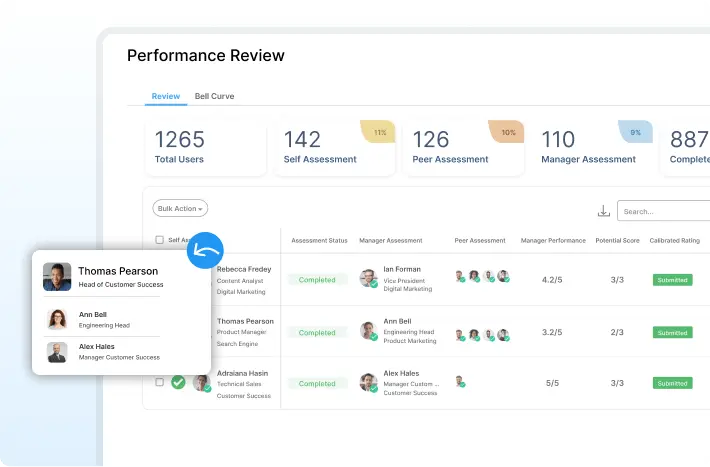Screen dimensions: 710x467
Task: Open the Bulk Action dropdown
Action: 180,209
